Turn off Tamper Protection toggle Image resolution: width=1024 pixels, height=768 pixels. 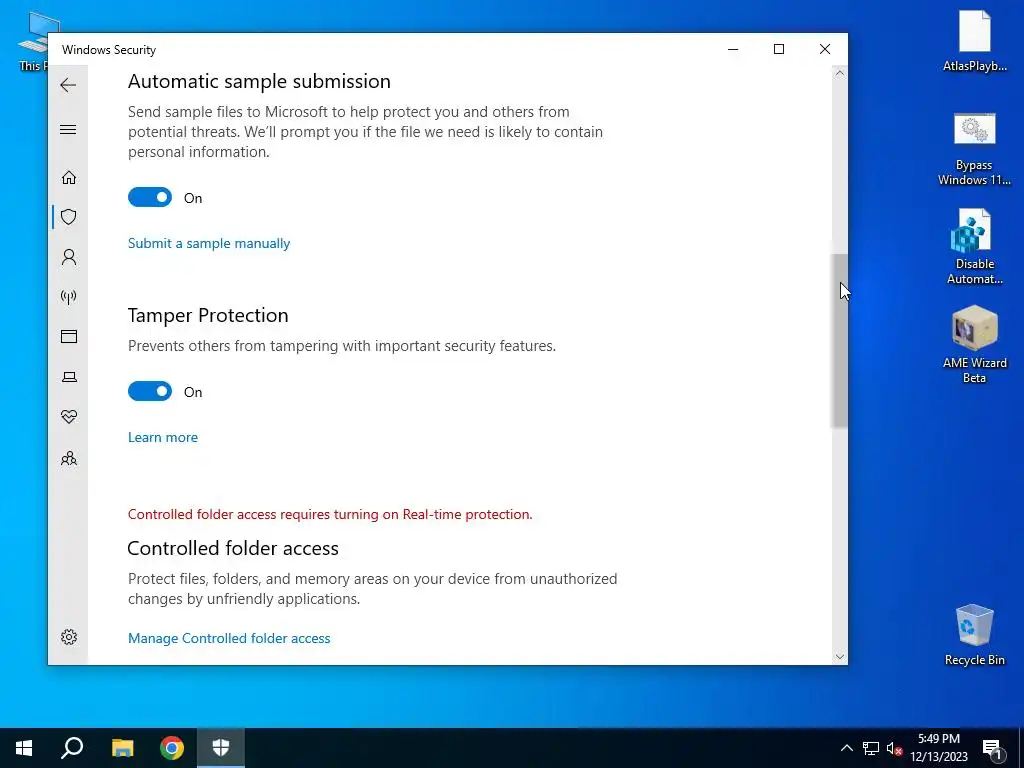(x=150, y=391)
